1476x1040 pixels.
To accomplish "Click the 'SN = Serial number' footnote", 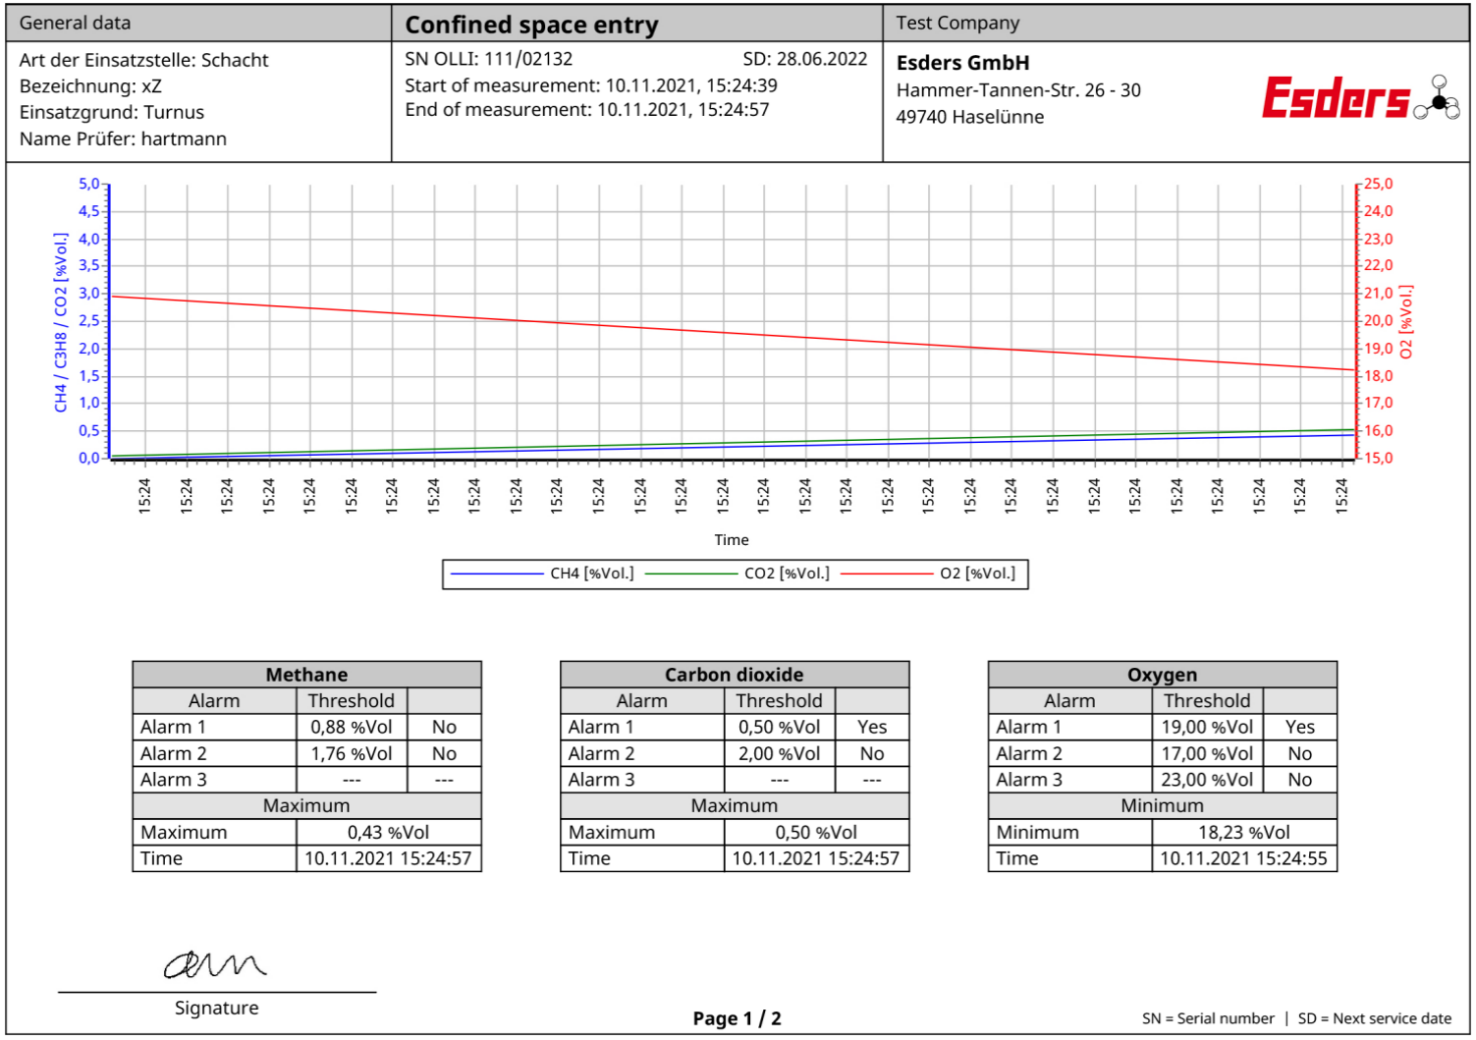I will click(1208, 1018).
